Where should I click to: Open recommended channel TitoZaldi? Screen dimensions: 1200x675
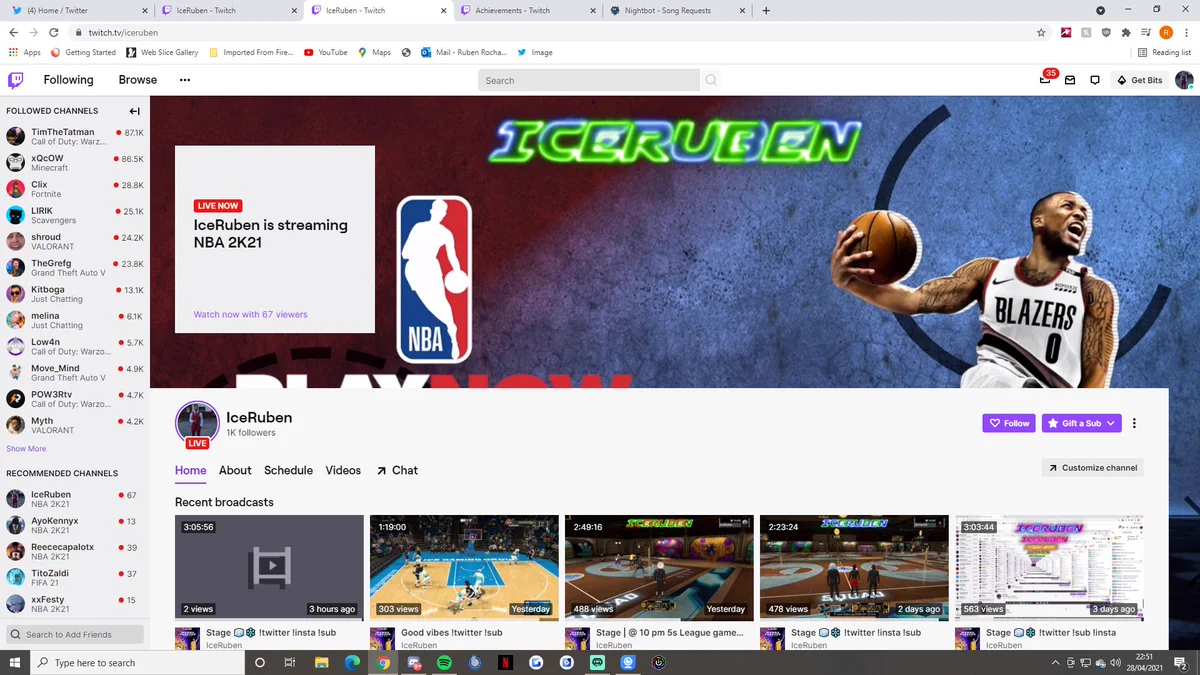tap(75, 578)
